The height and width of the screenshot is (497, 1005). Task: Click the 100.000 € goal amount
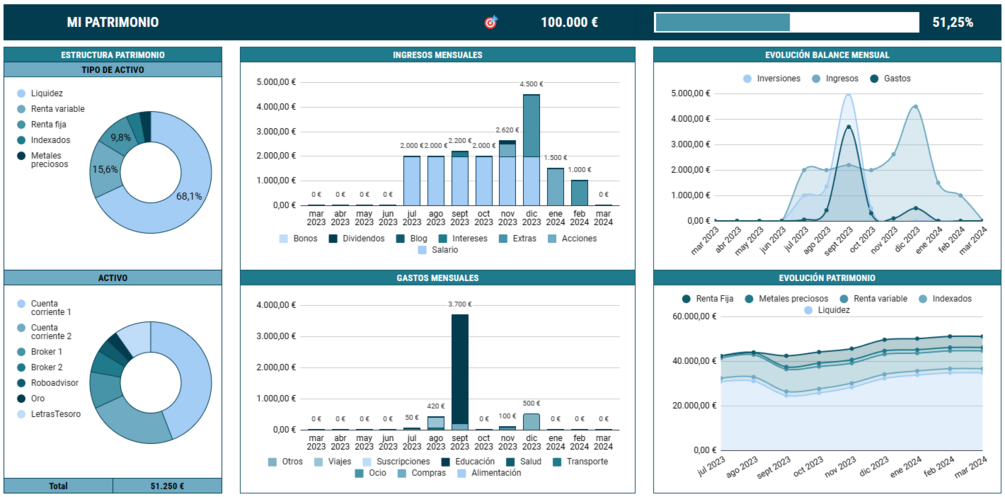coord(569,22)
